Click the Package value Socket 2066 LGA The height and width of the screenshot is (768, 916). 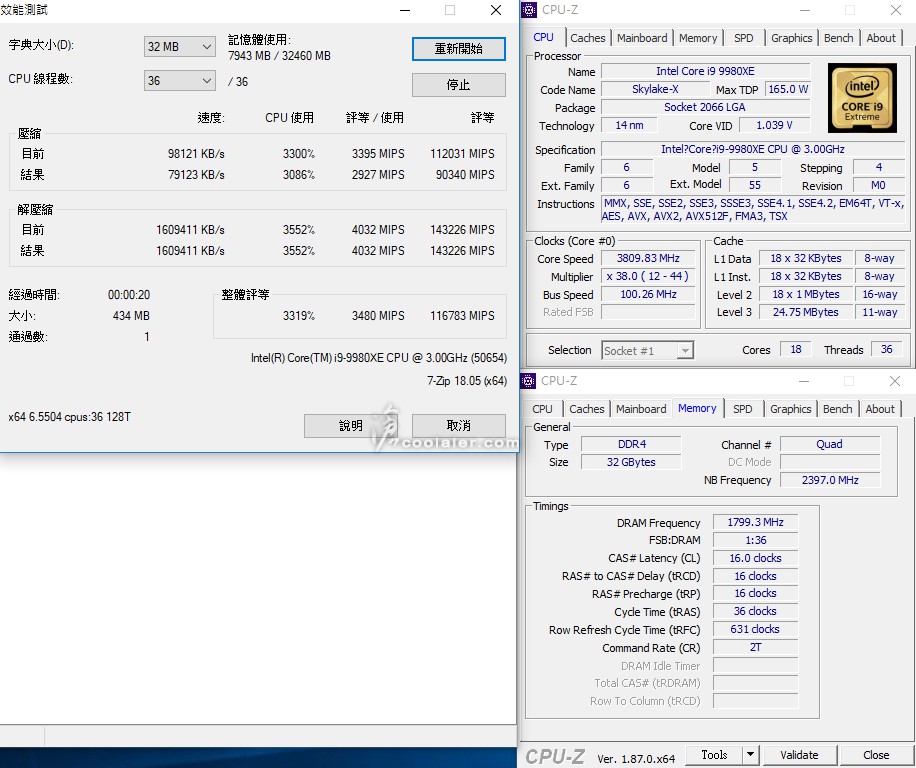705,107
